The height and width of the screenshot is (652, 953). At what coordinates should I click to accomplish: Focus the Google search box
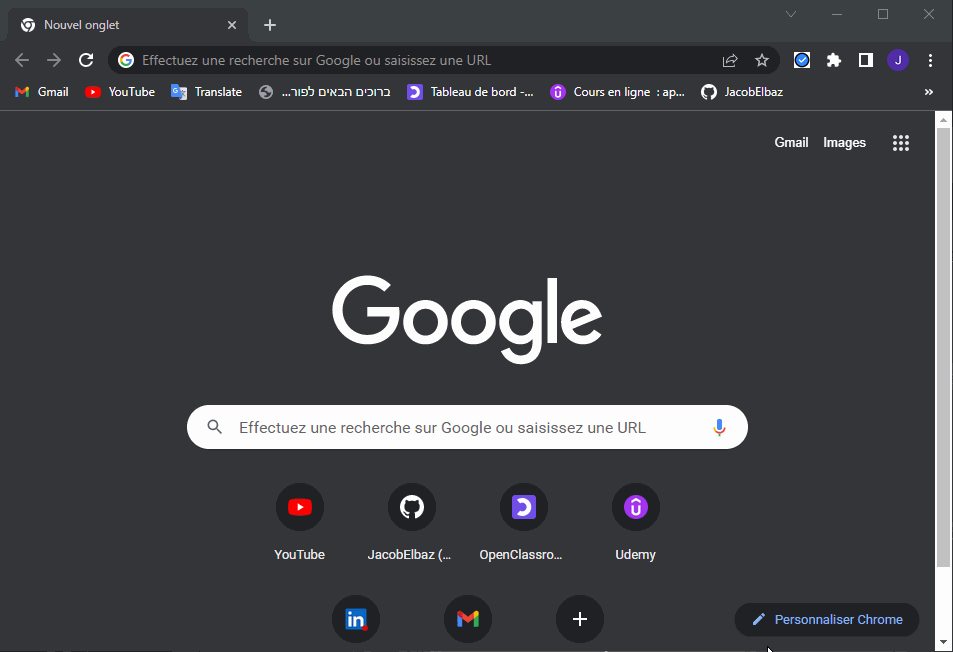click(x=467, y=427)
